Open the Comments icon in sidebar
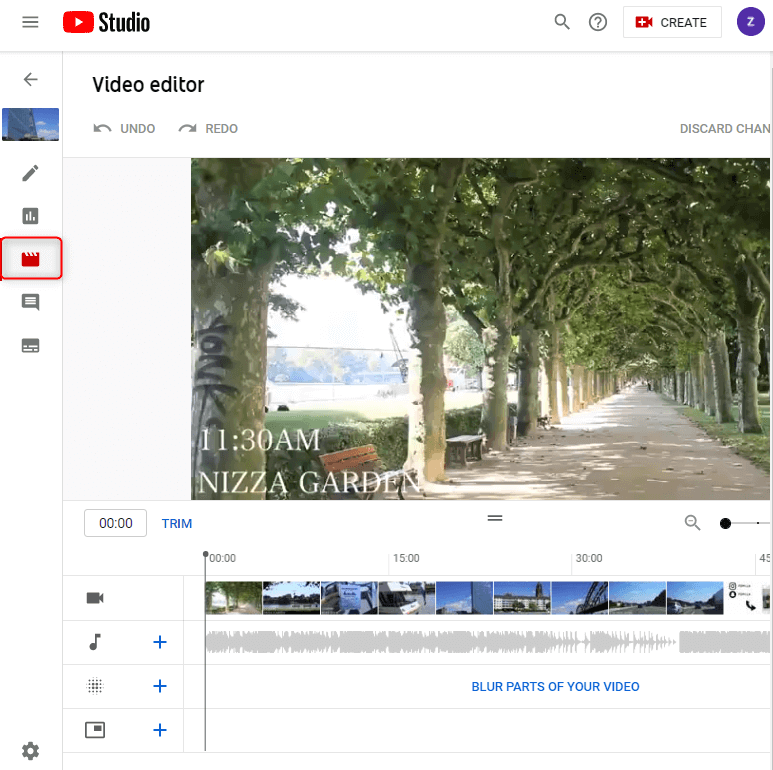 [x=31, y=302]
